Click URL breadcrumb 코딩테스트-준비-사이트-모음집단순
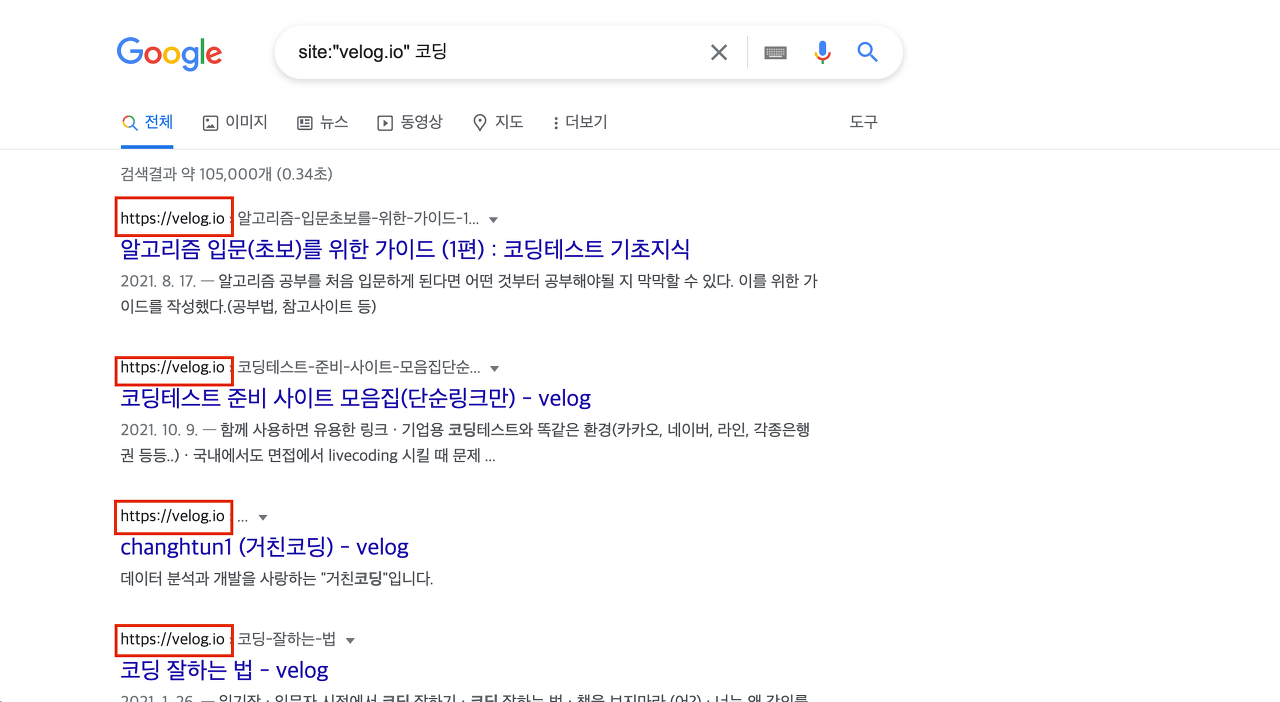This screenshot has height=702, width=1280. click(x=359, y=367)
